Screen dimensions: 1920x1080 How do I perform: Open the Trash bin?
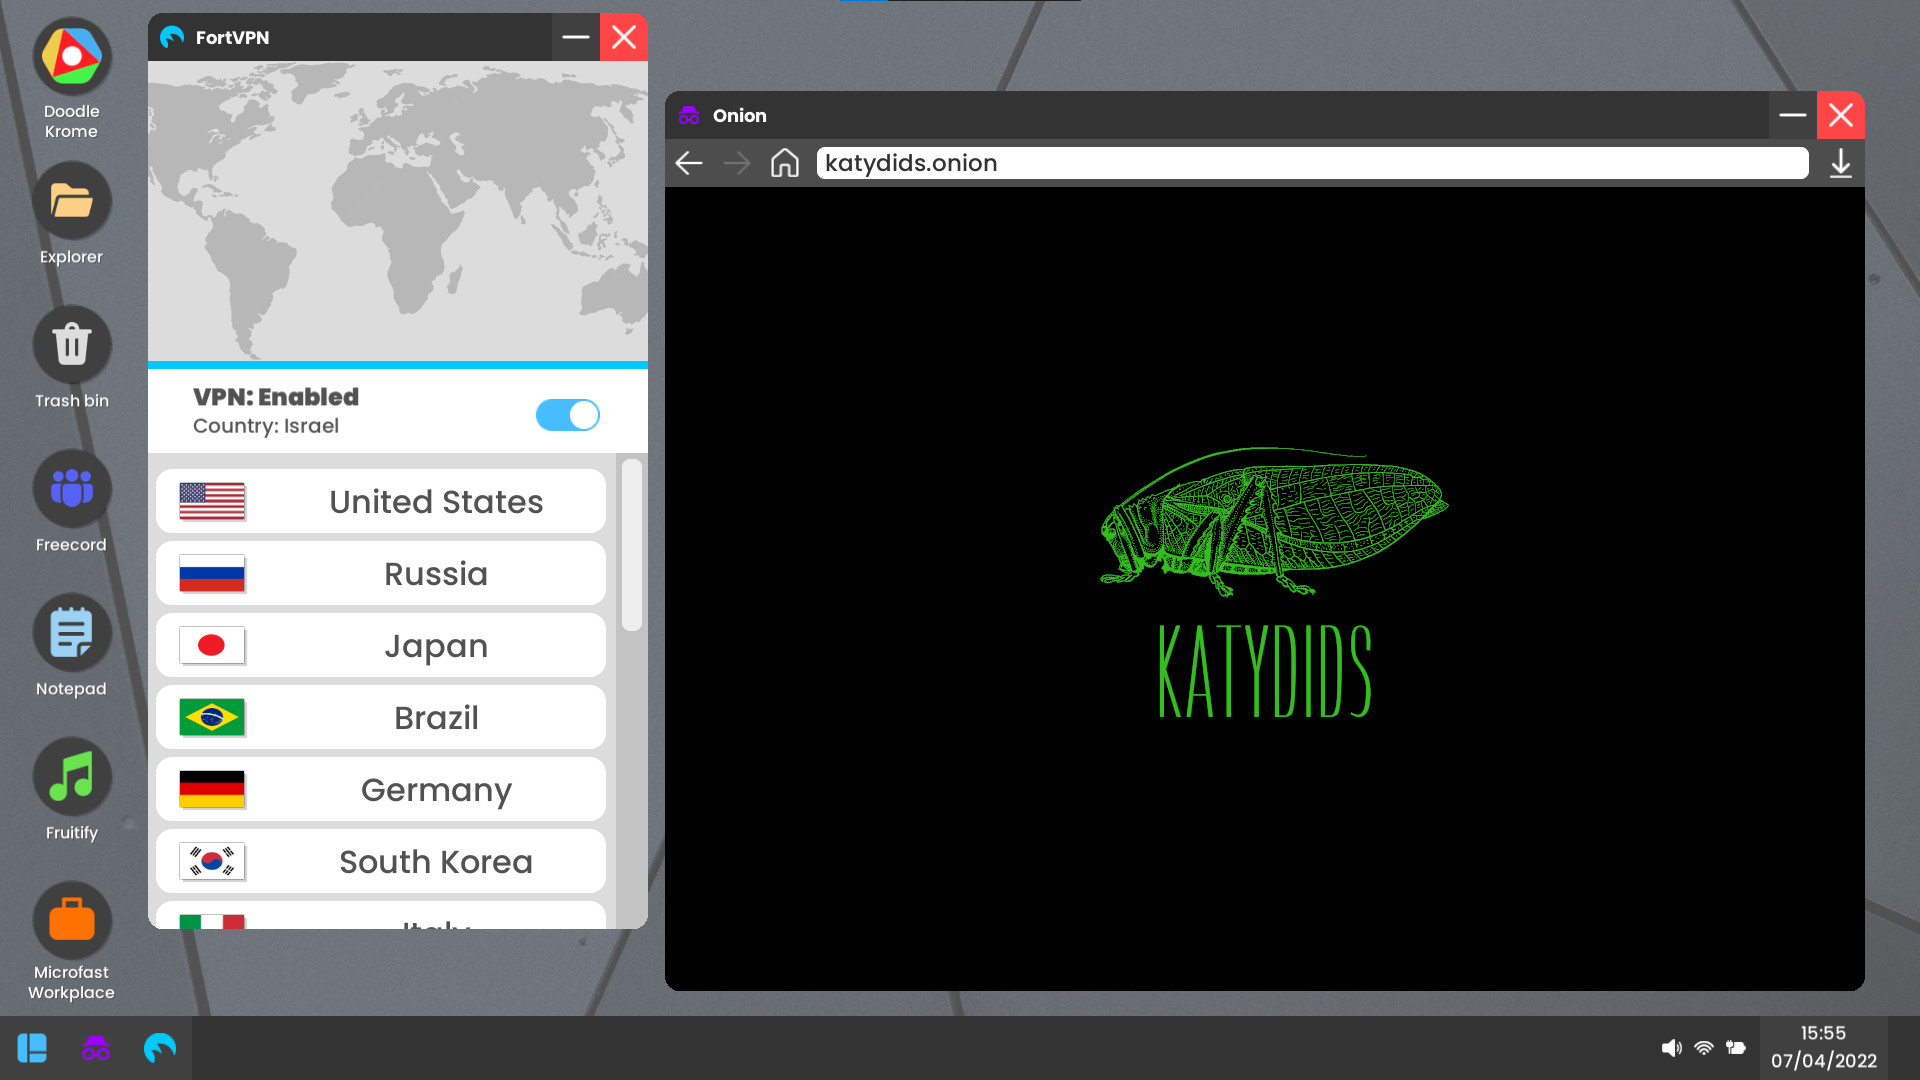pyautogui.click(x=71, y=344)
